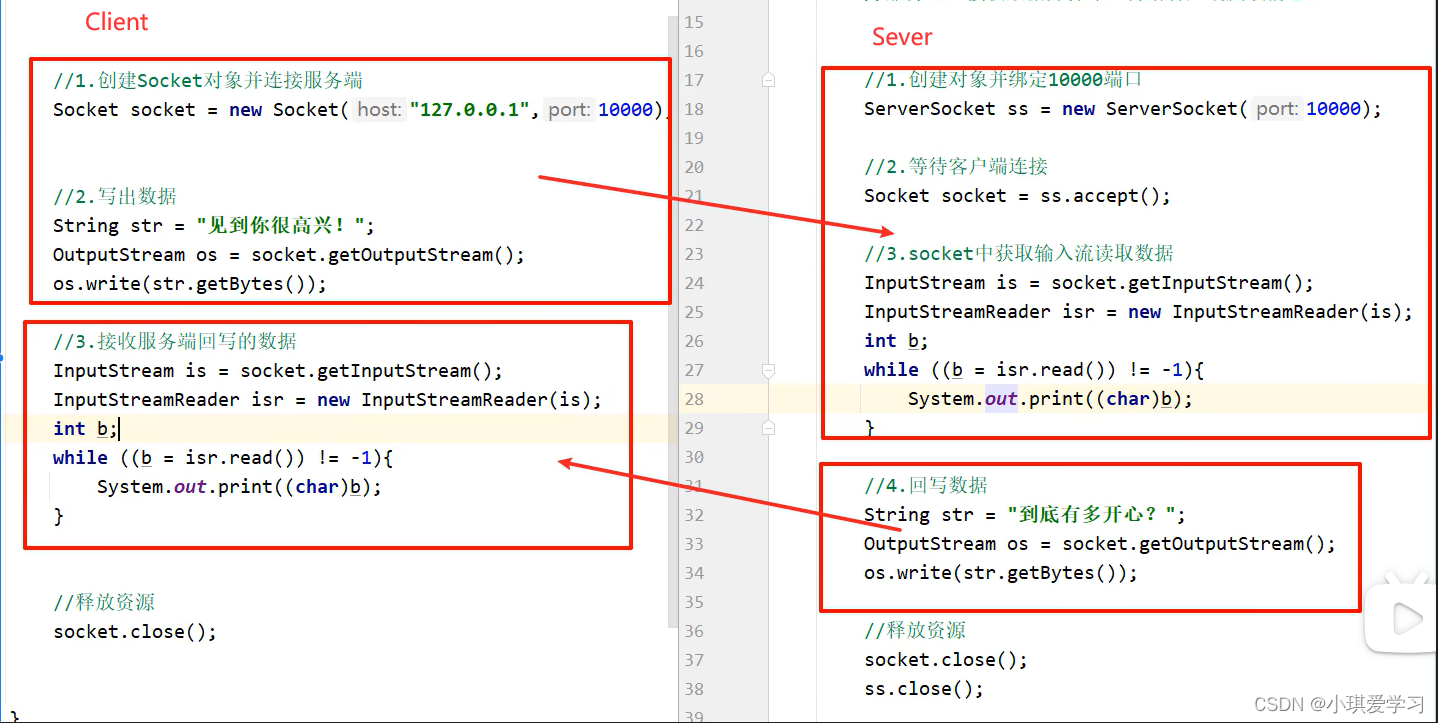This screenshot has width=1438, height=723.
Task: Click the "//释放资源" comment on line 36
Action: (x=915, y=631)
